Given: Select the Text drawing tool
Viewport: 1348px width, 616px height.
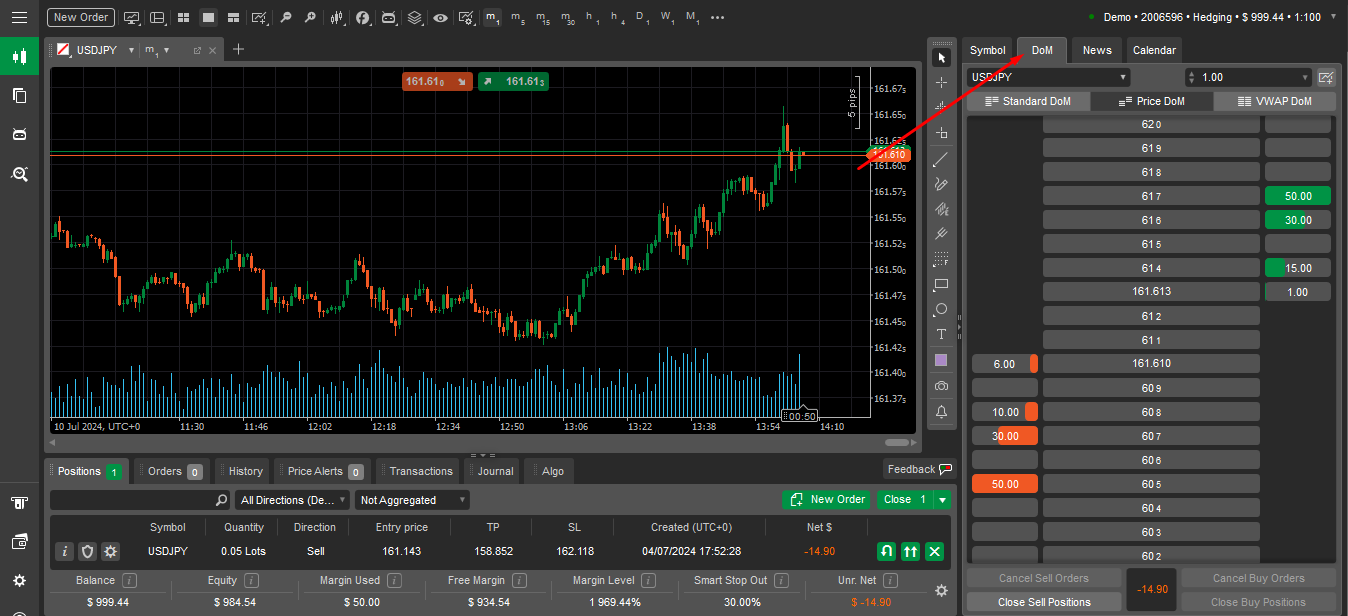Looking at the screenshot, I should (941, 334).
